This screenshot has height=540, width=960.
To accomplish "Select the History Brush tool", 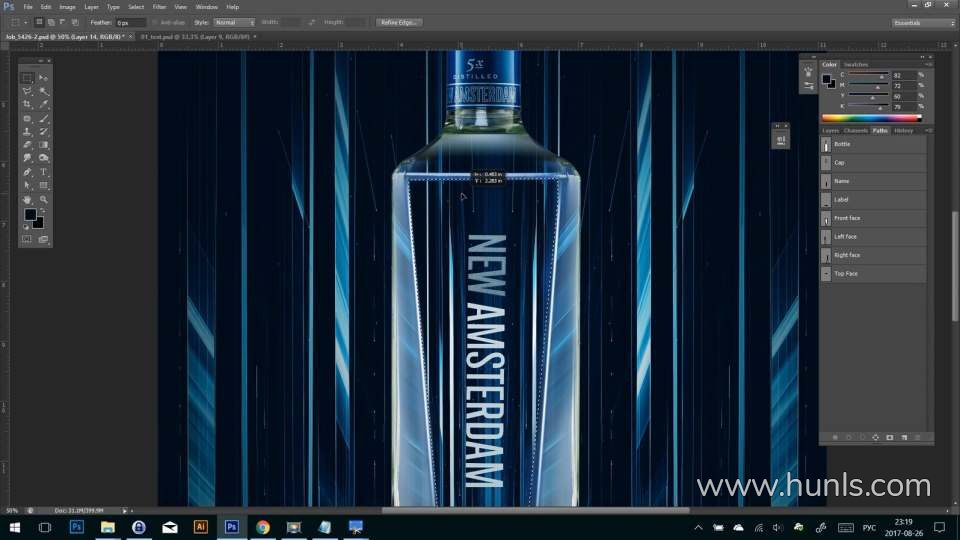I will coord(43,132).
